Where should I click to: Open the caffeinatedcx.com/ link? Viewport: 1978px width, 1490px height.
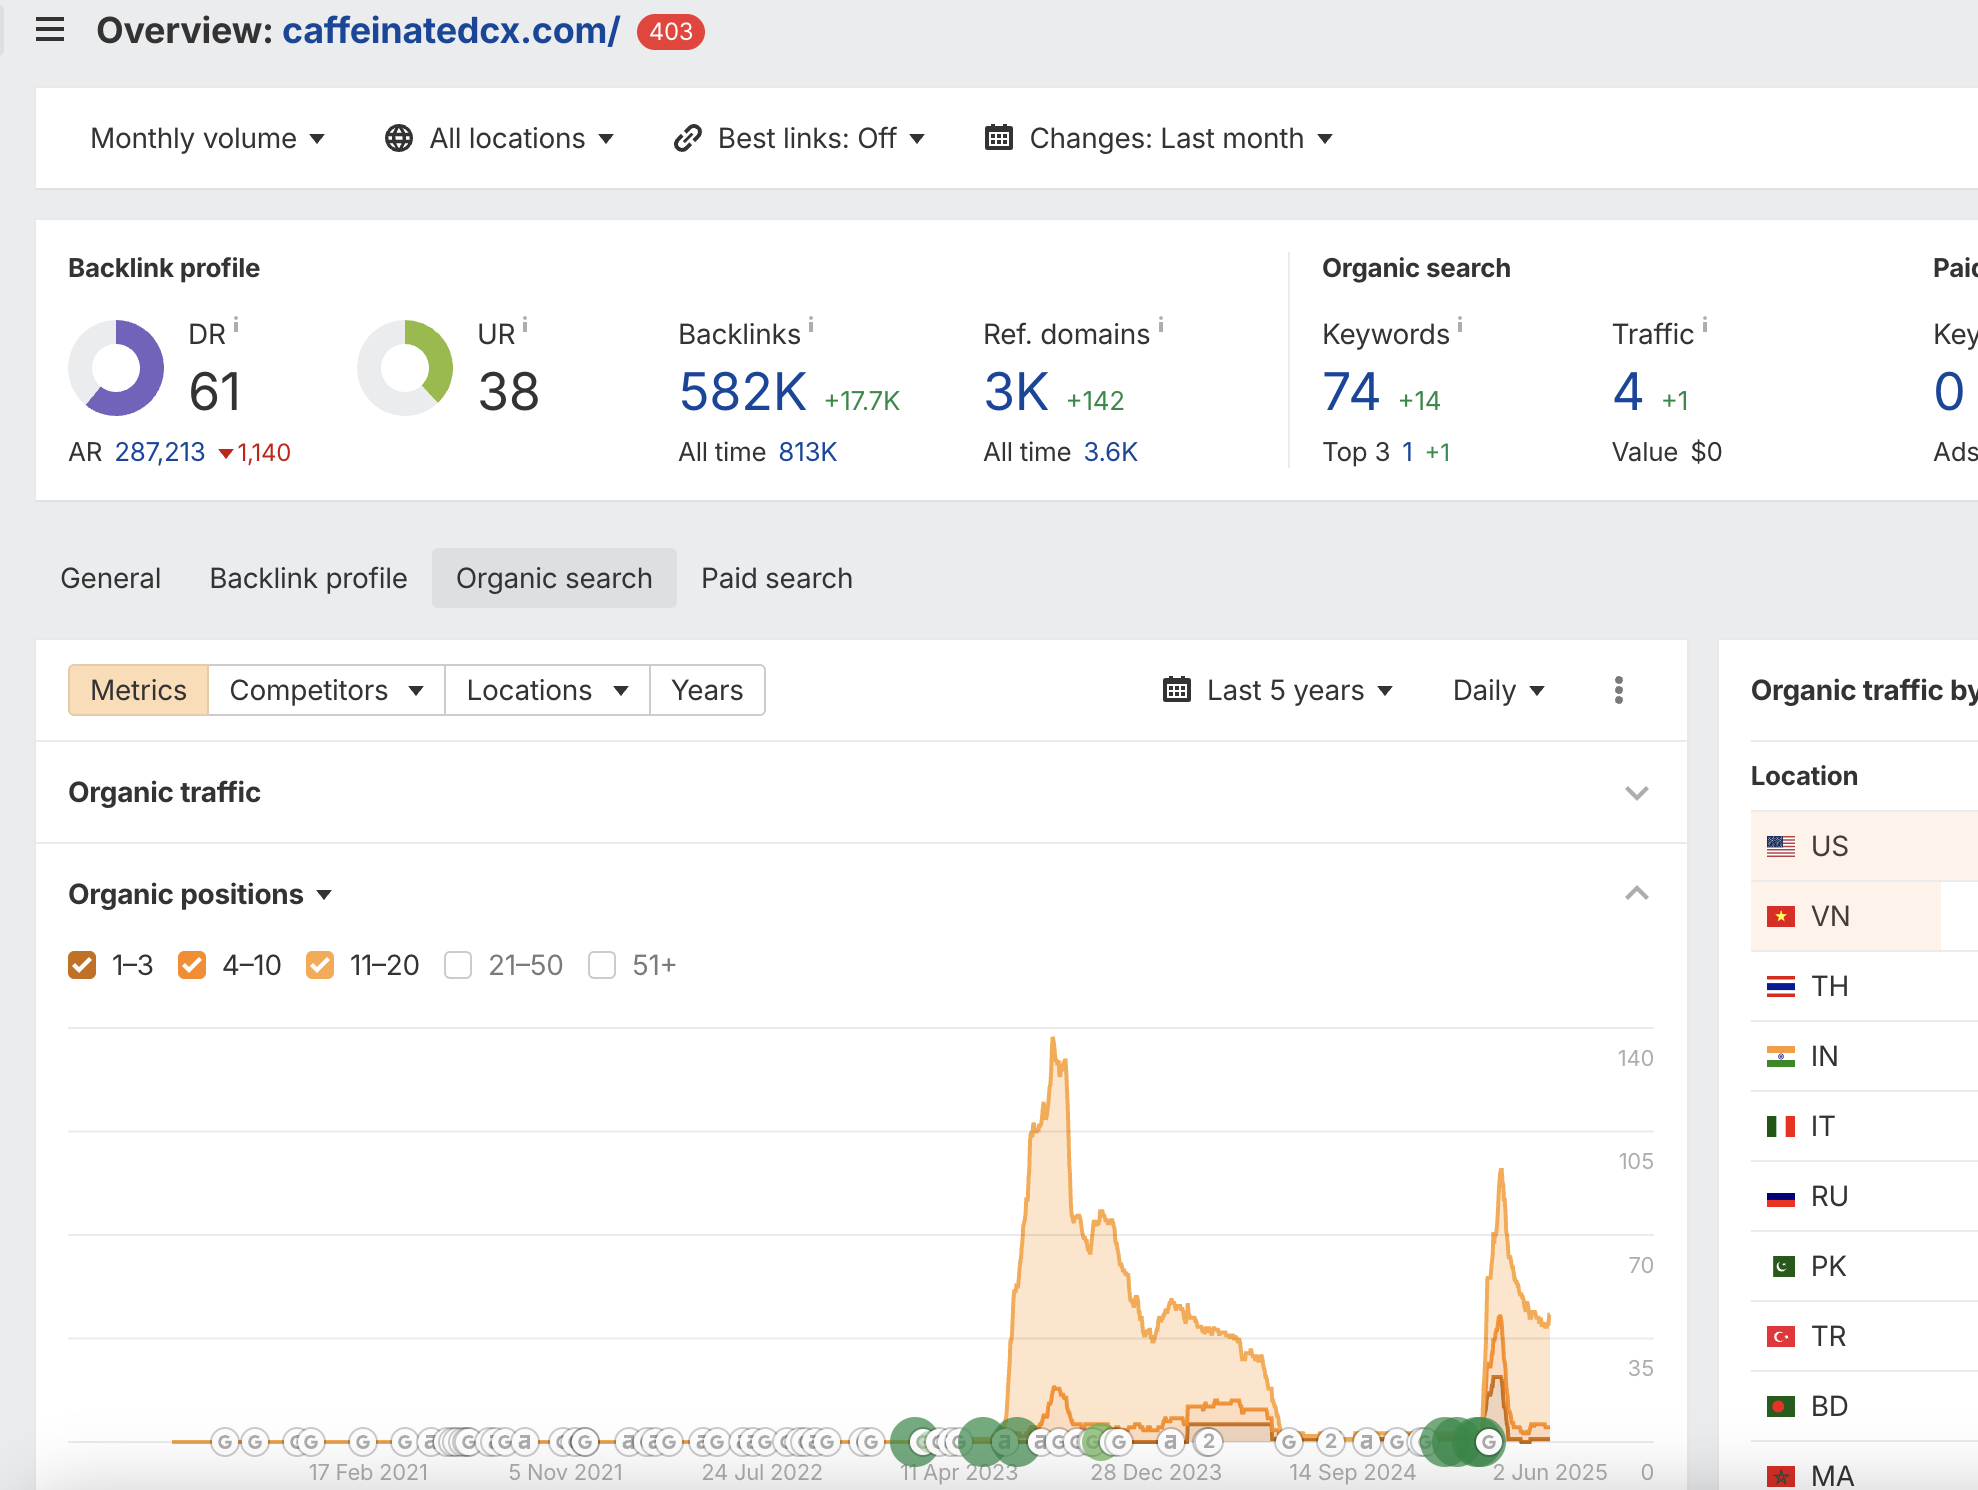point(451,31)
